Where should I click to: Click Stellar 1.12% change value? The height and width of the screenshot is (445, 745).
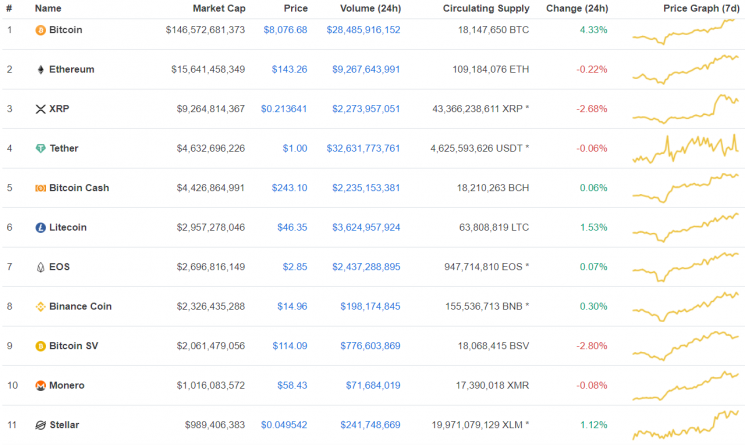click(593, 425)
